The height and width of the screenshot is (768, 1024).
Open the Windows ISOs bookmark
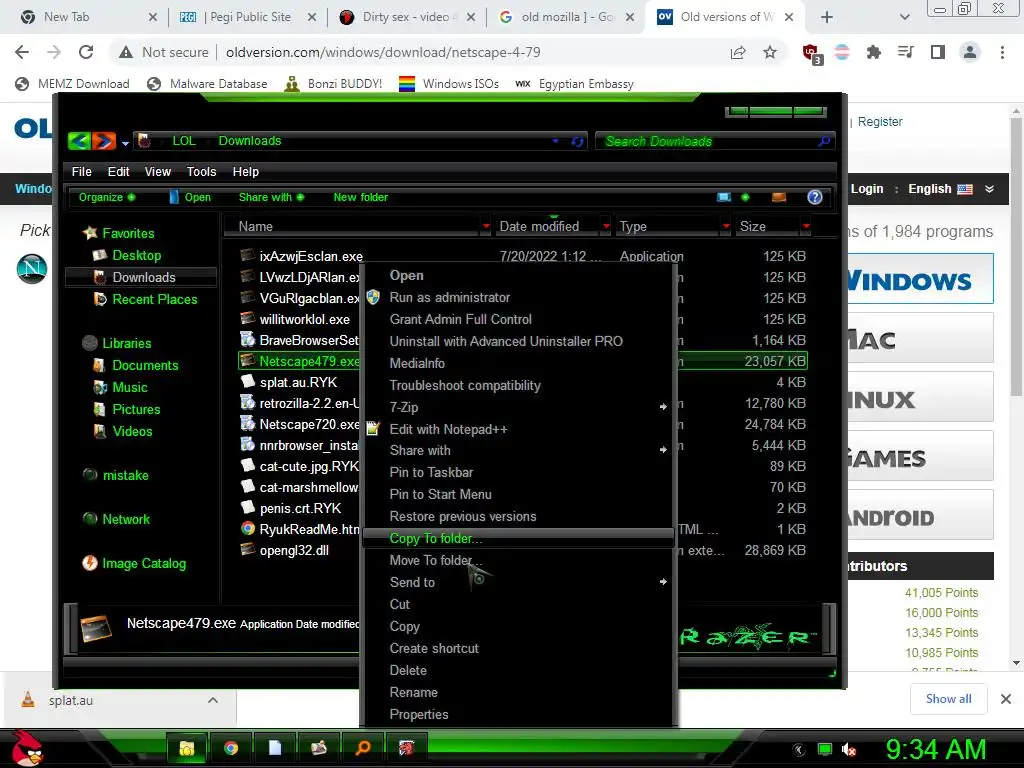point(449,84)
